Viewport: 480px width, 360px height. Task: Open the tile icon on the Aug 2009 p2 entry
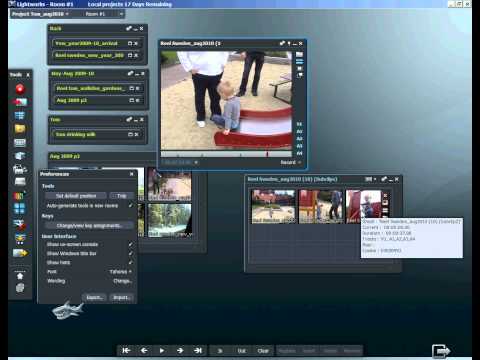tap(131, 100)
